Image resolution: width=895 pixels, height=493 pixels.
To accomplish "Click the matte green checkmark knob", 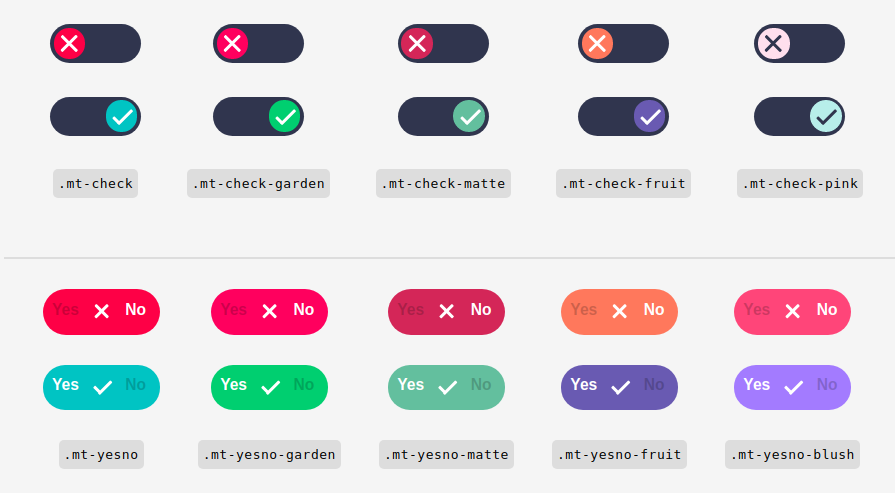I will [x=470, y=116].
